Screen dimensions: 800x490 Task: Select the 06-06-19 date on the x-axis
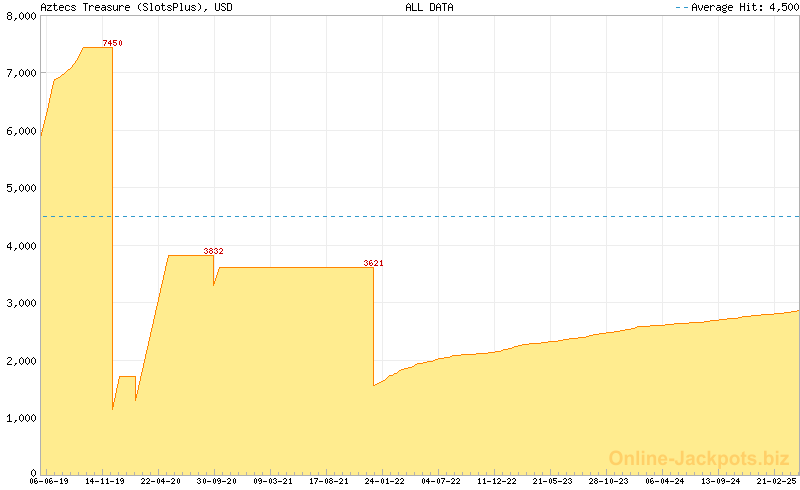pos(49,481)
